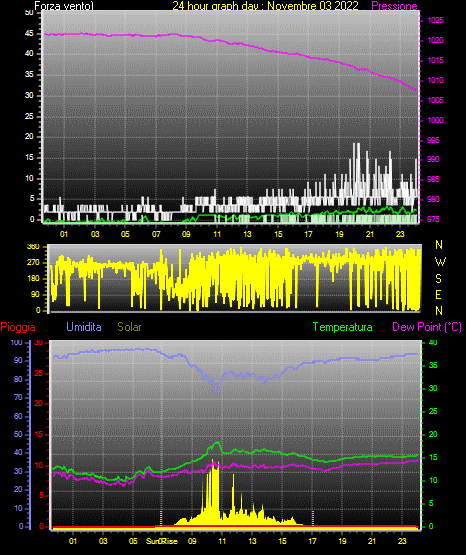Screen dimensions: 466x555
Task: Click the E compass label on direction graph
Action: tap(438, 295)
